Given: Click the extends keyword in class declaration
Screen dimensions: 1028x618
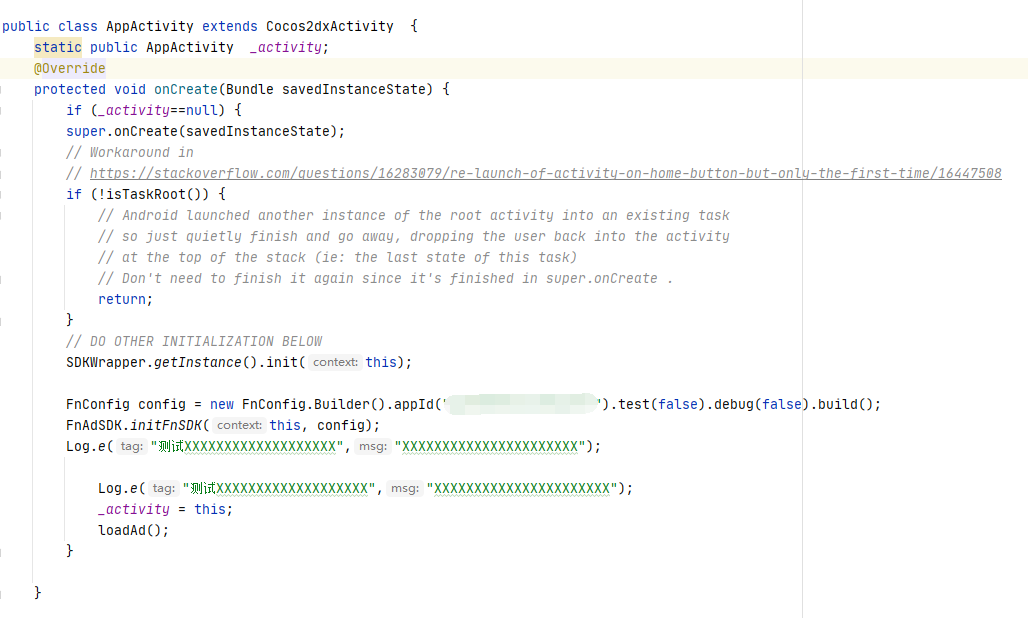Looking at the screenshot, I should pos(229,26).
